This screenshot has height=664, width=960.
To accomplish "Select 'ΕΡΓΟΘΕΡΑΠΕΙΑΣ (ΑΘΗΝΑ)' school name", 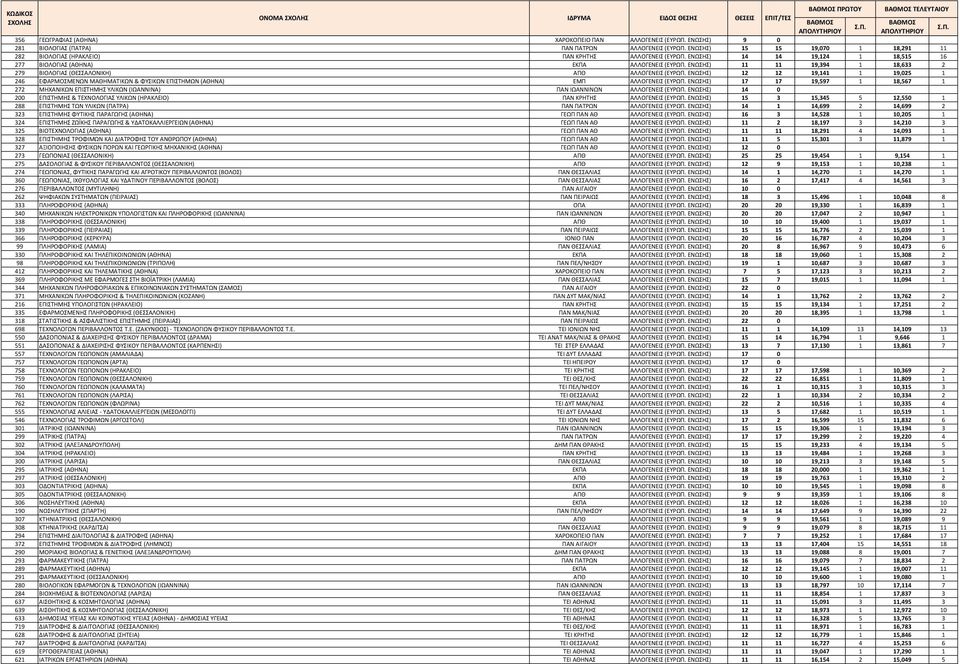I will (283, 651).
